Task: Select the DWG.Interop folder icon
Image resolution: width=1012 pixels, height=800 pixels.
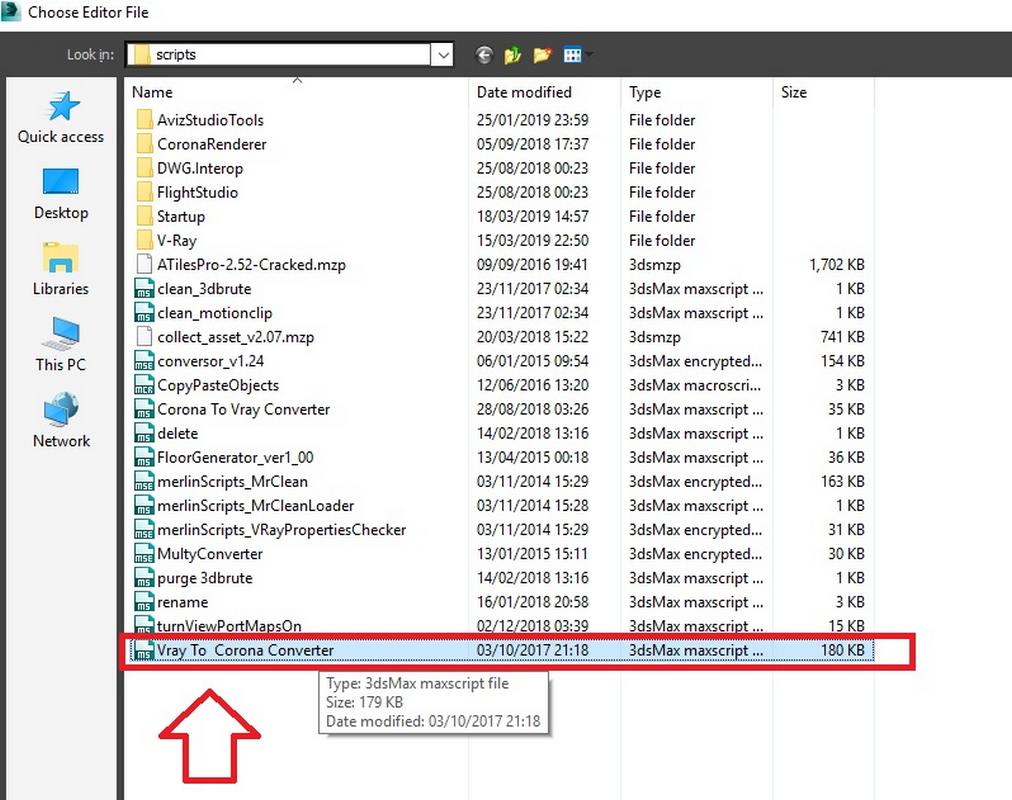Action: pyautogui.click(x=145, y=168)
